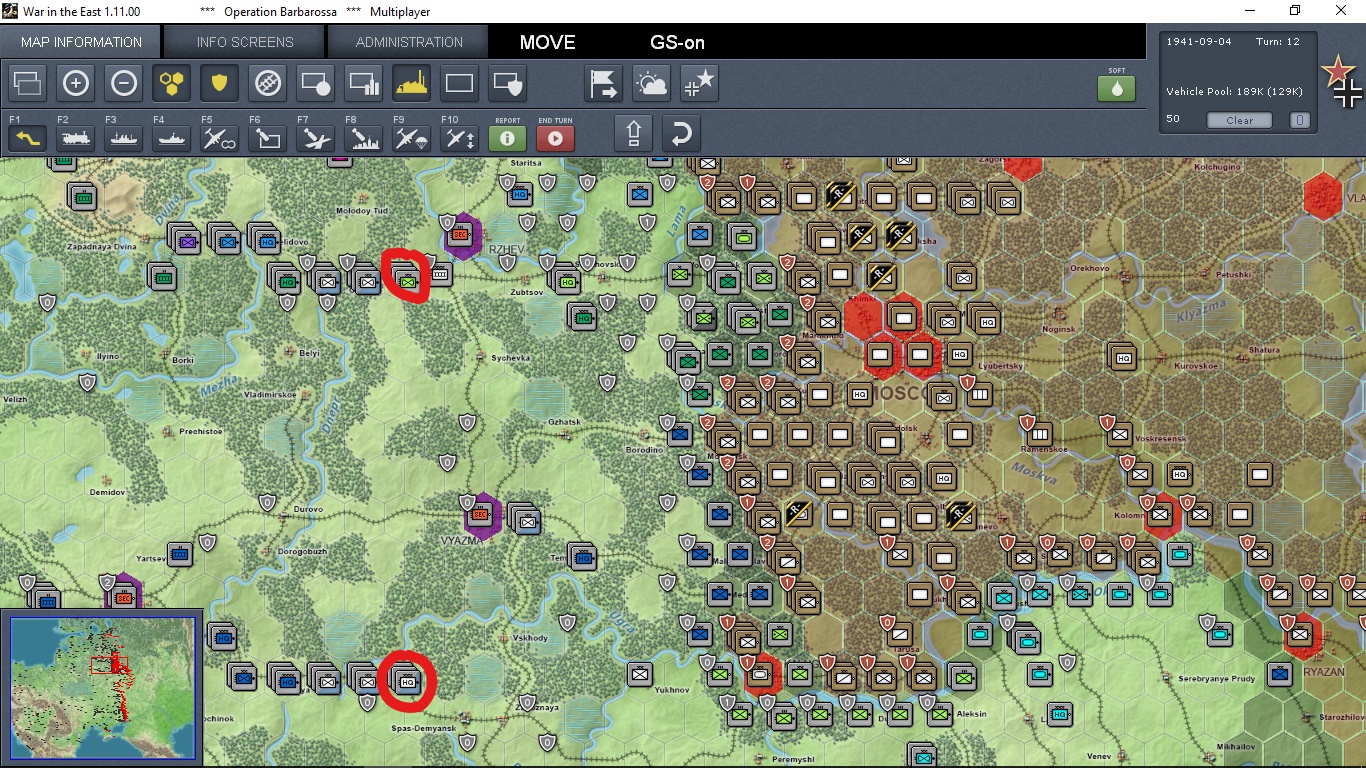Select F4 amphibious ship mode
The height and width of the screenshot is (768, 1366).
pyautogui.click(x=171, y=138)
